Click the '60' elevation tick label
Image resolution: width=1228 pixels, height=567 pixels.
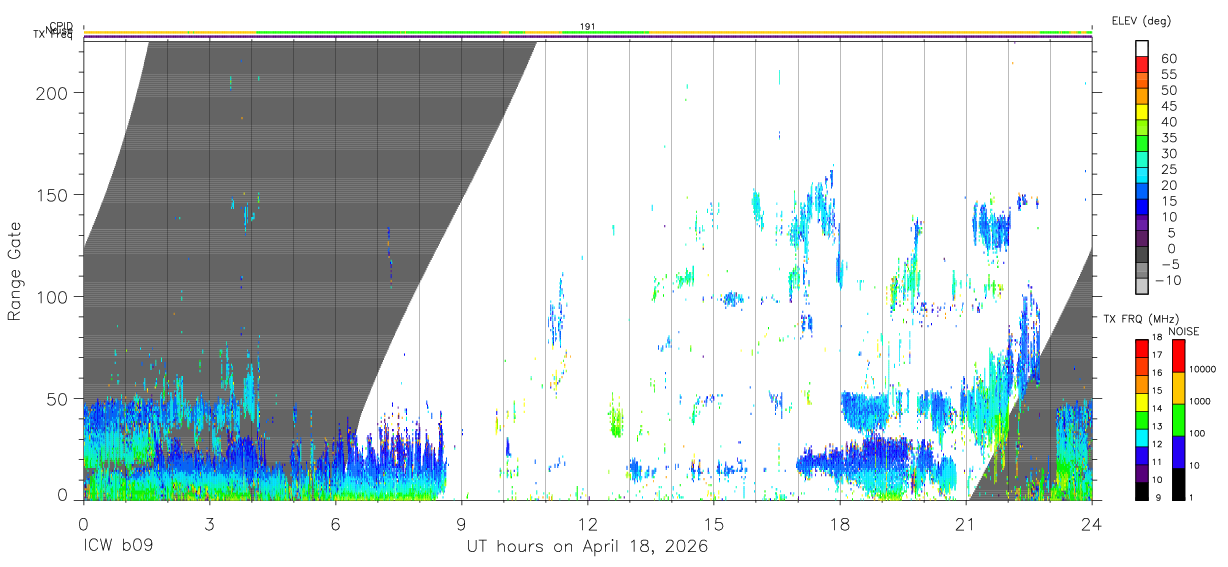(x=1168, y=59)
